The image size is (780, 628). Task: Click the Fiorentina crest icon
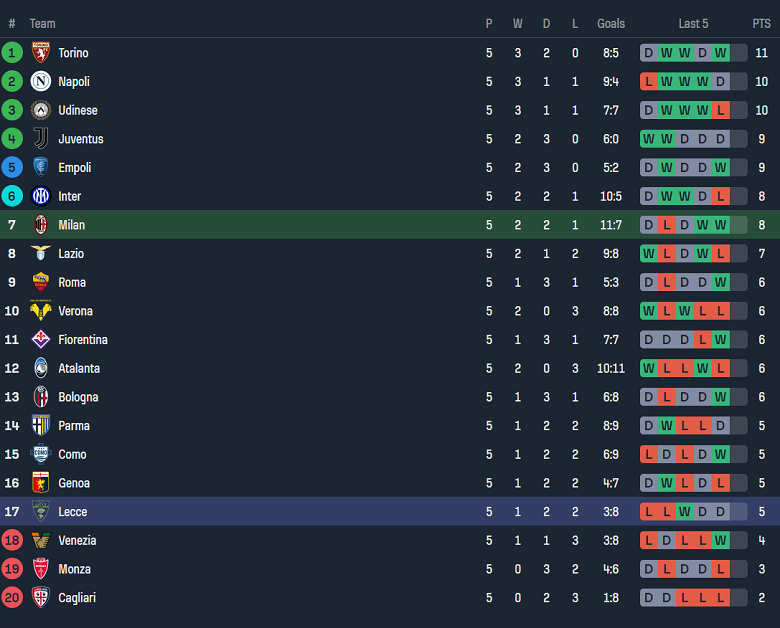click(x=41, y=340)
